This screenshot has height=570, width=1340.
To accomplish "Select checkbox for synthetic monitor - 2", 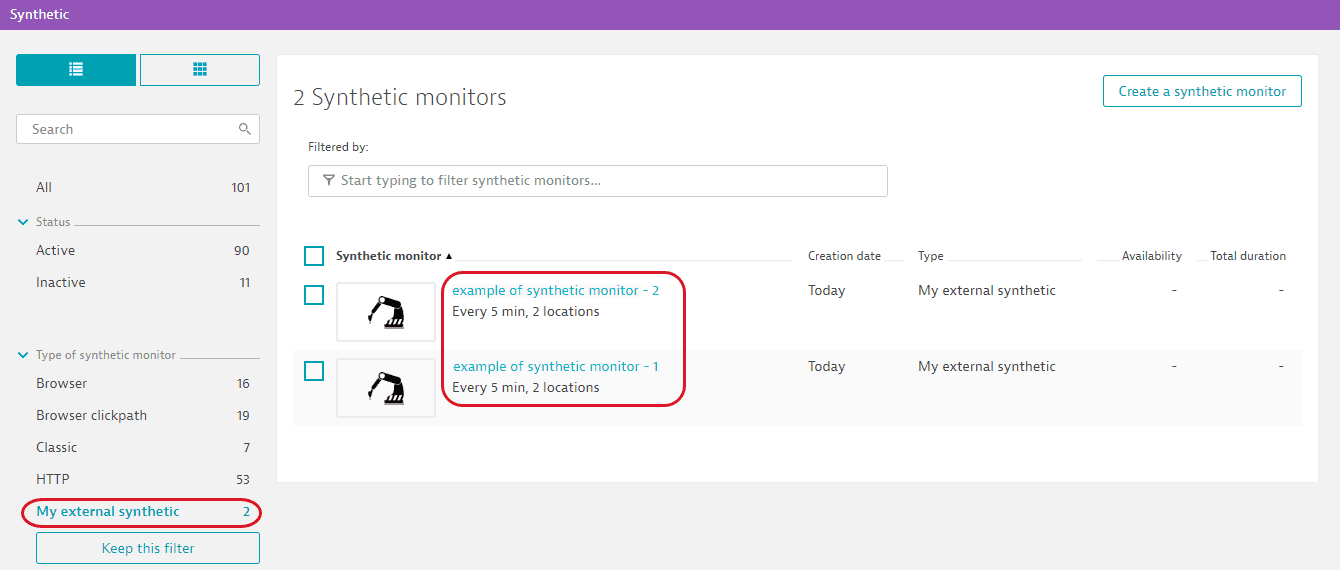I will pyautogui.click(x=314, y=295).
